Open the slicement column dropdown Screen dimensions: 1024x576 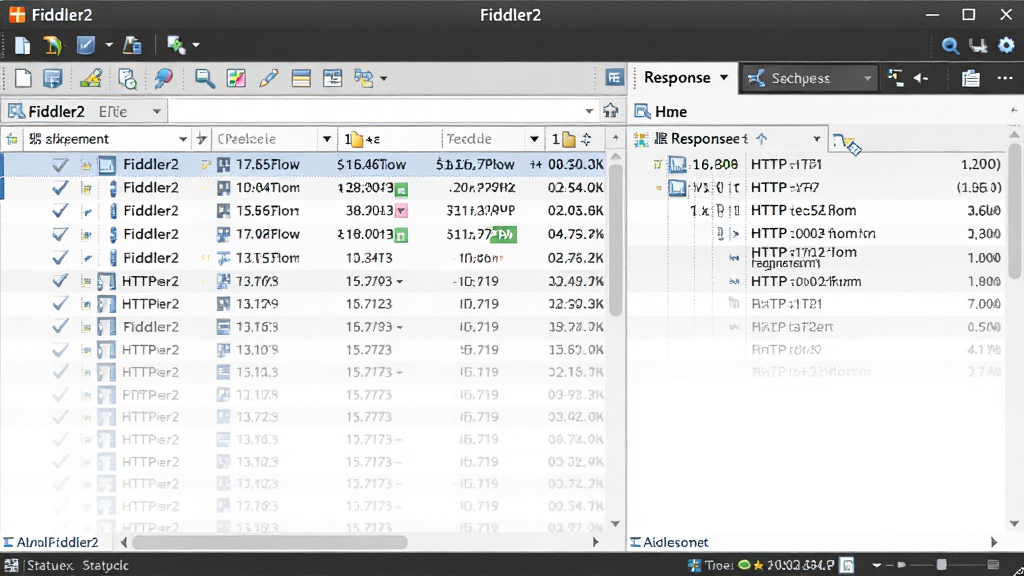[183, 139]
